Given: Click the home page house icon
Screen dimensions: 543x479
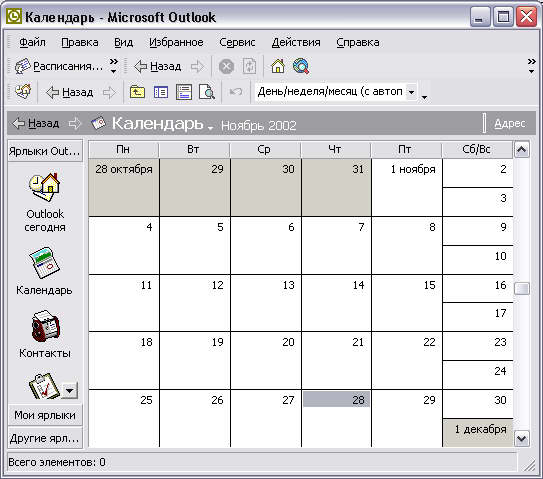Looking at the screenshot, I should click(x=278, y=66).
